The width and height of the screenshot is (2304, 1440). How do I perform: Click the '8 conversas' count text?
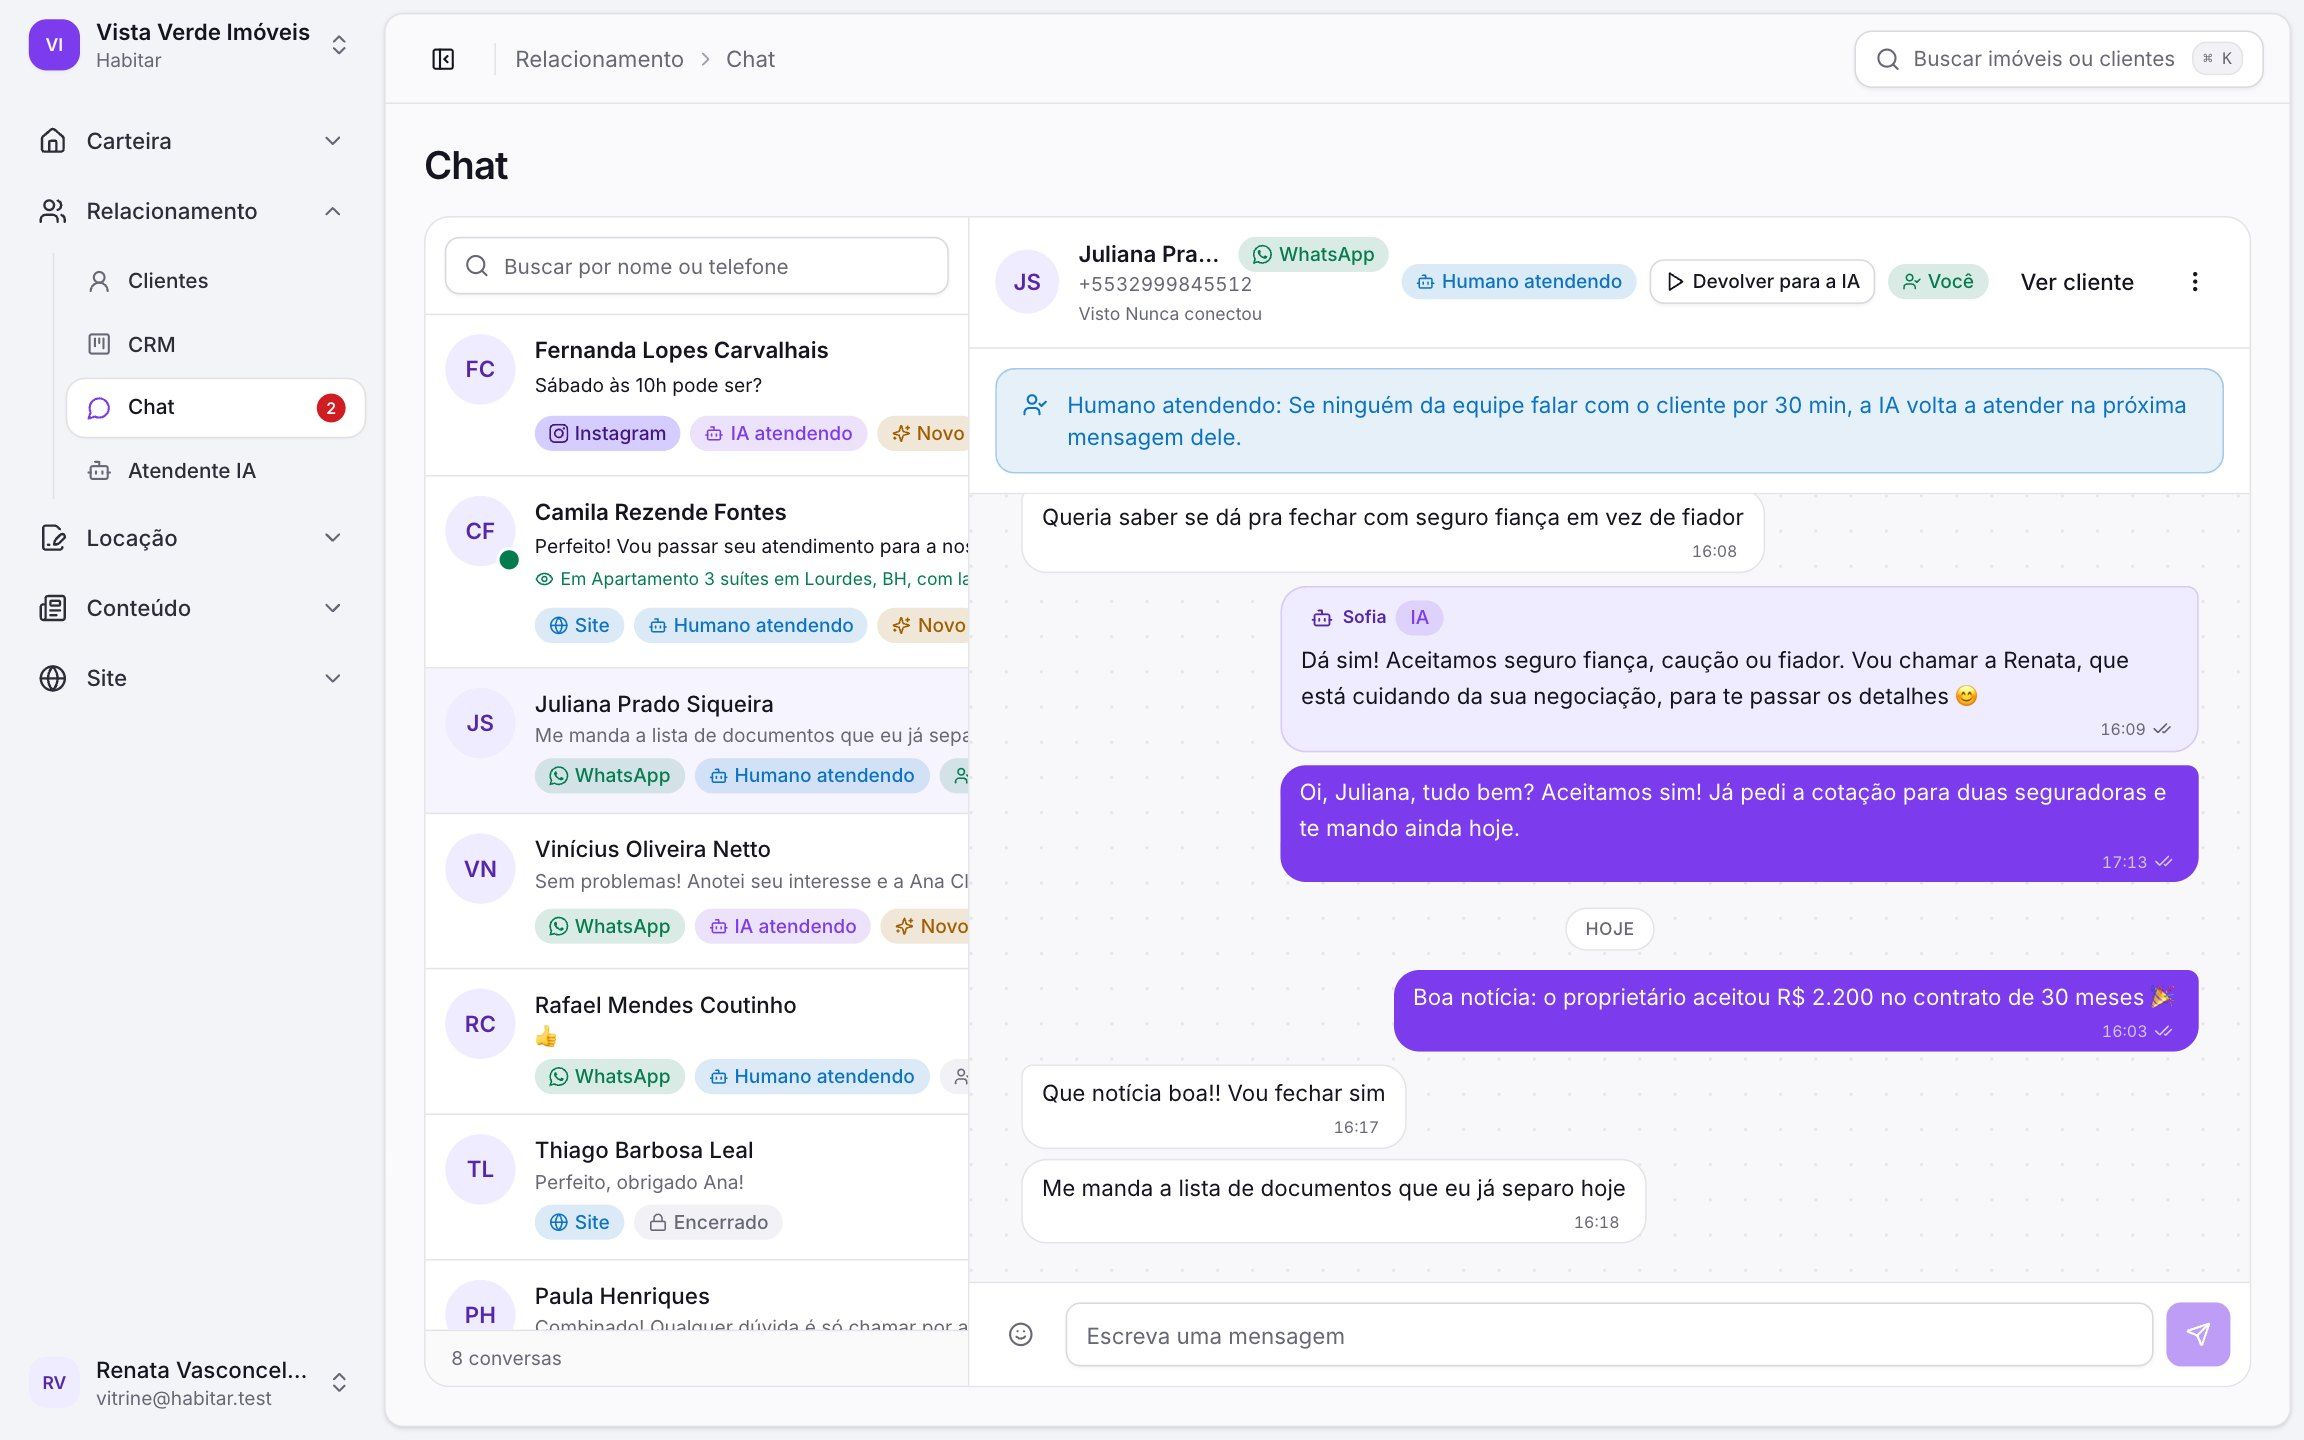(x=506, y=1358)
